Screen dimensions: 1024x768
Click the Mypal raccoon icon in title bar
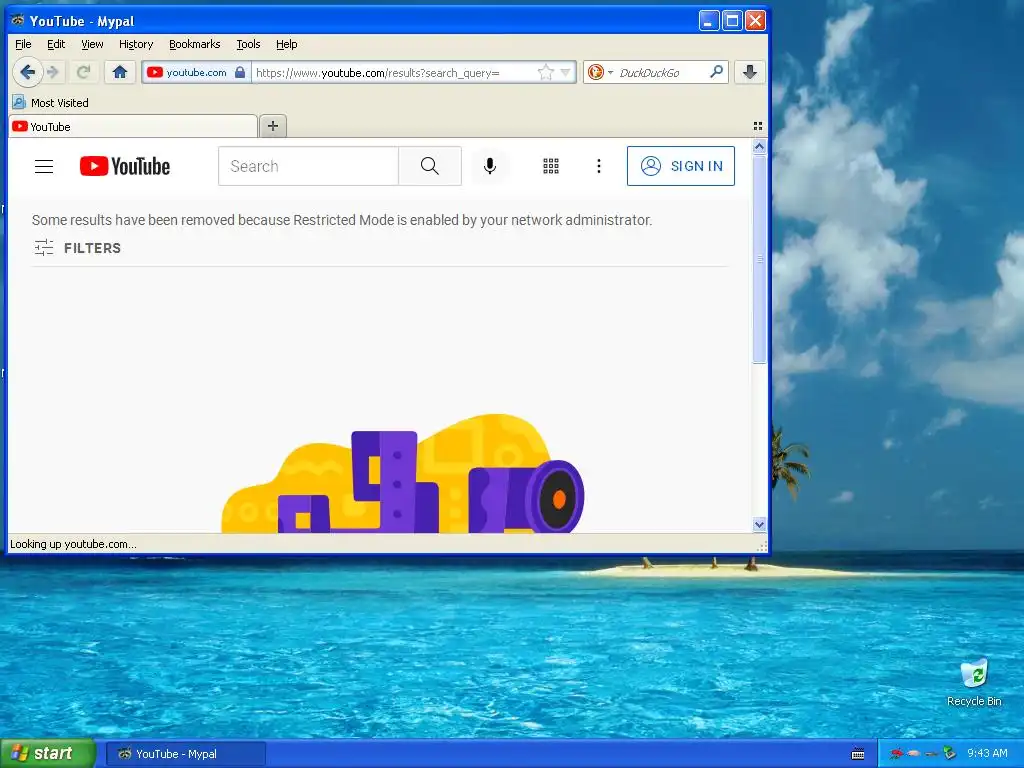click(x=18, y=20)
